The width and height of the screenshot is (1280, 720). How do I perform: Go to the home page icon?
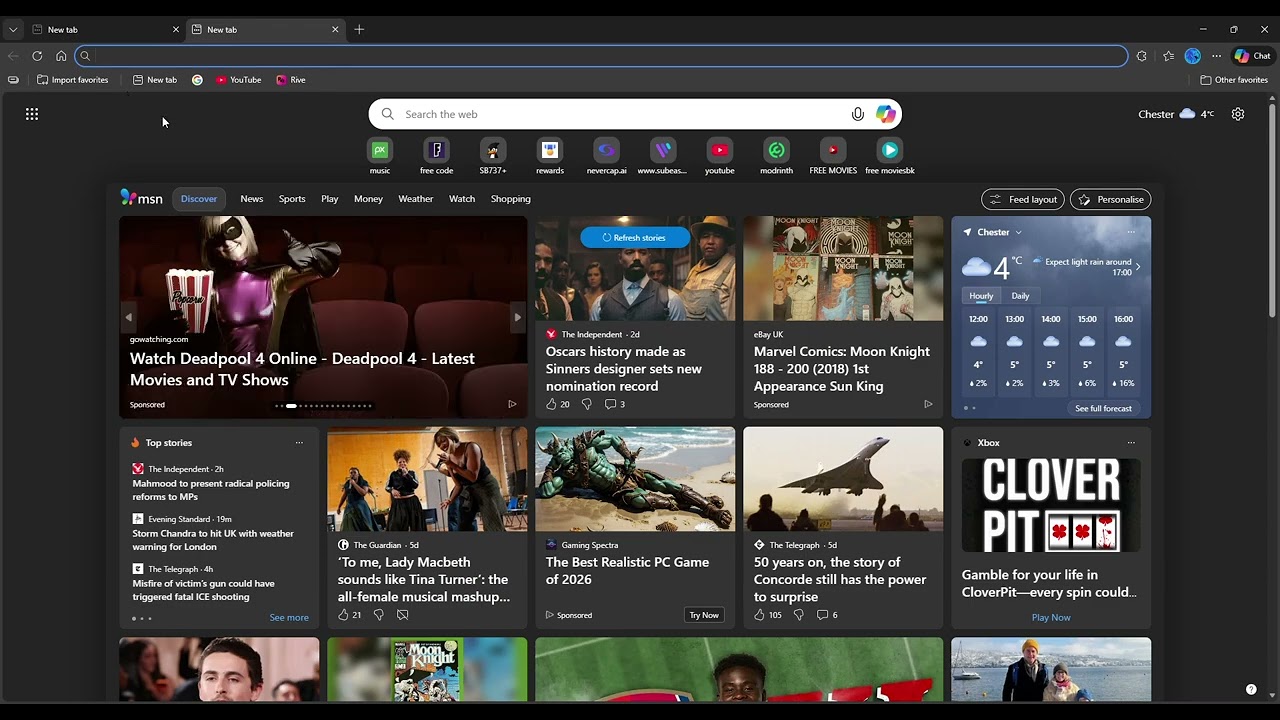click(61, 56)
